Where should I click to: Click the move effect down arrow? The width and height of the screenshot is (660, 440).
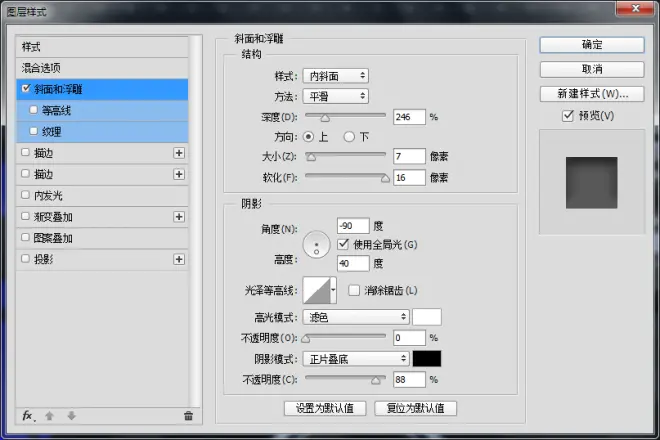coord(72,416)
